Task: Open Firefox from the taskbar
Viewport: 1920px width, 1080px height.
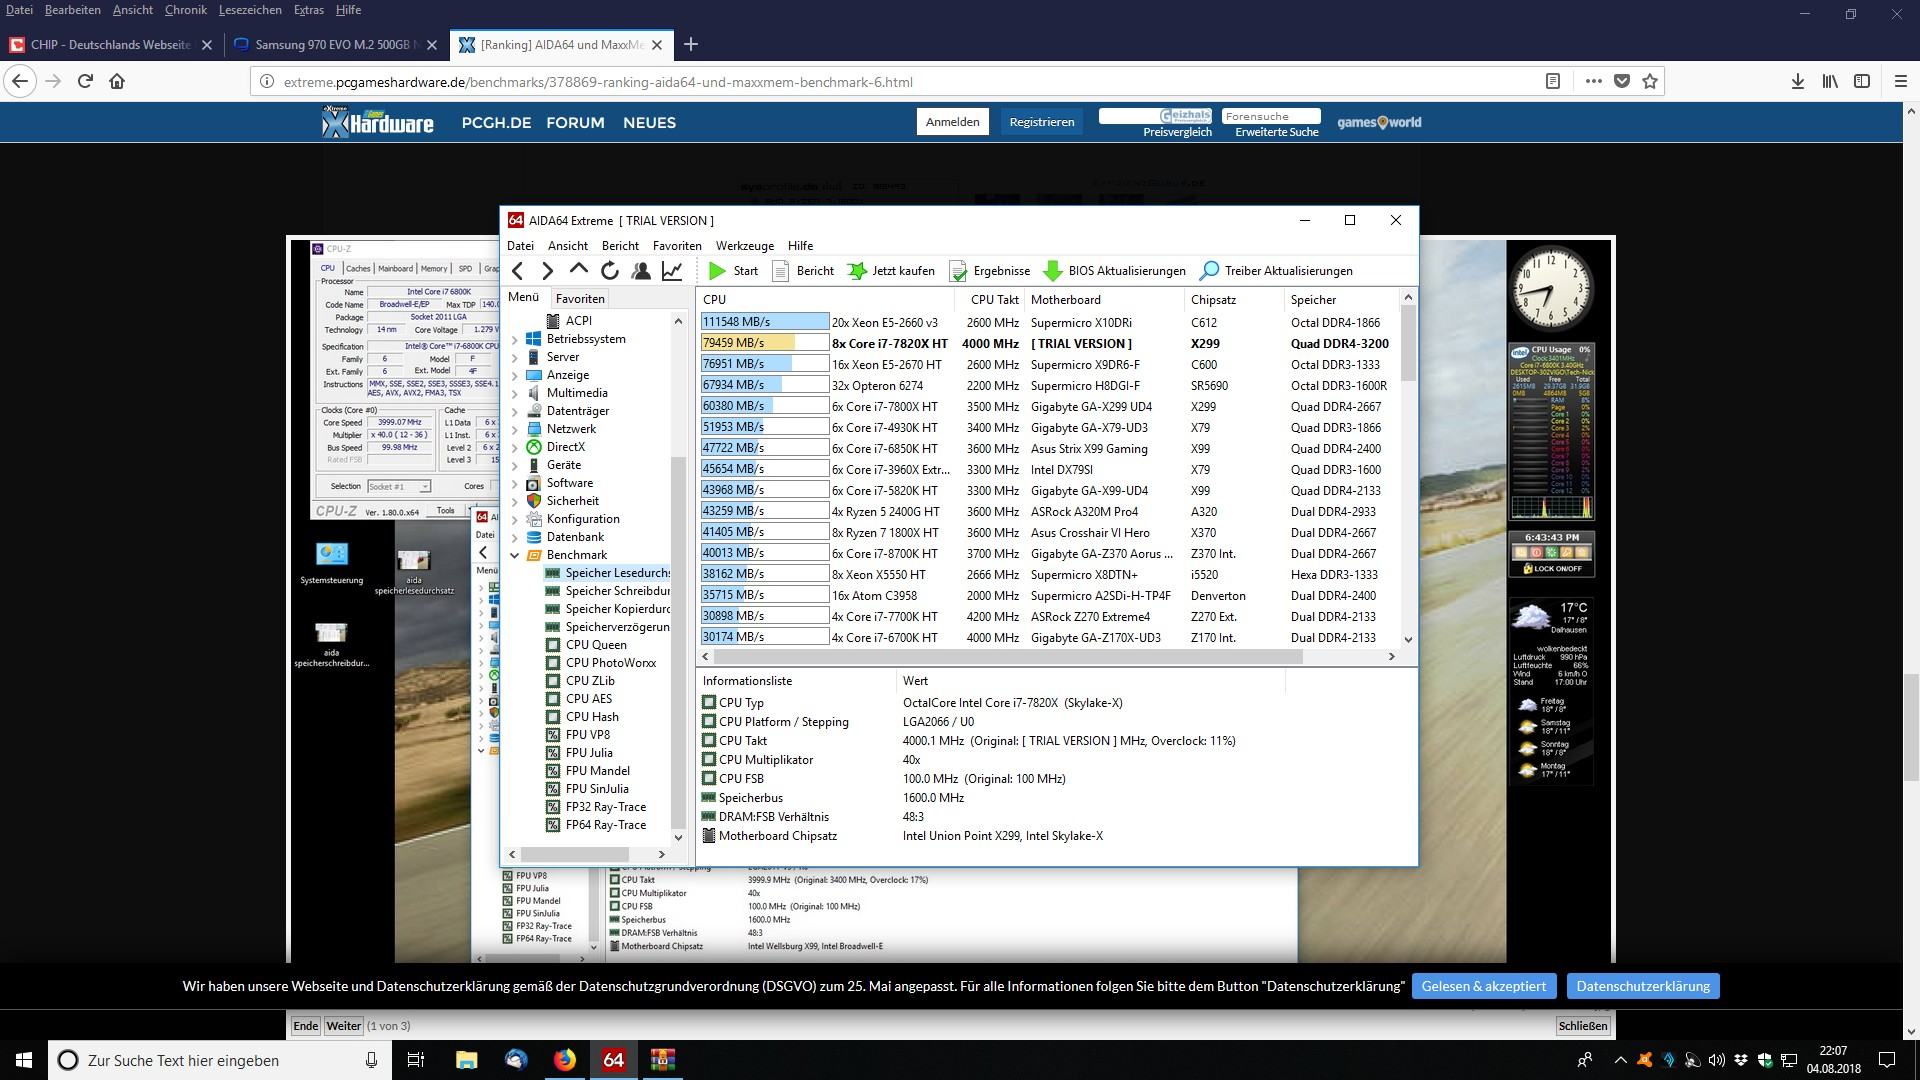Action: (565, 1060)
